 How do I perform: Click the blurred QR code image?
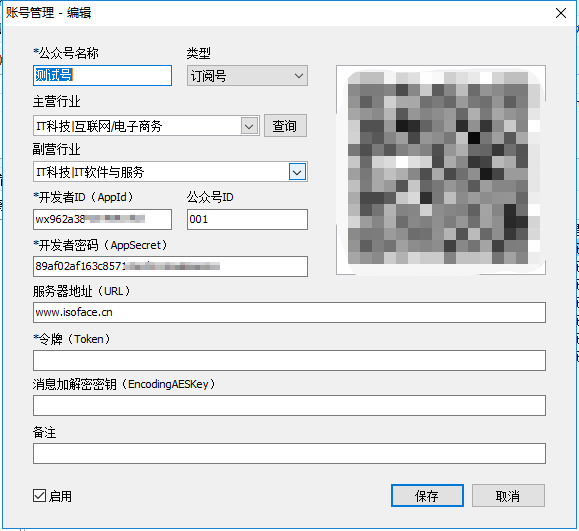coord(441,170)
